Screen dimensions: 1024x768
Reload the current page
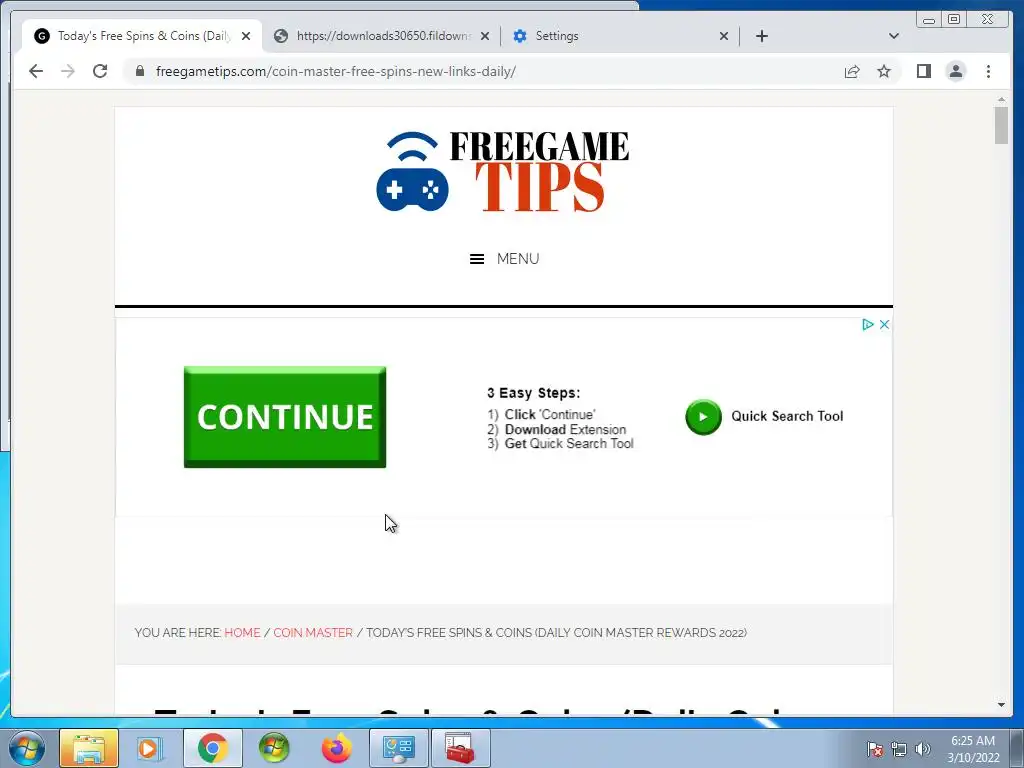tap(100, 71)
